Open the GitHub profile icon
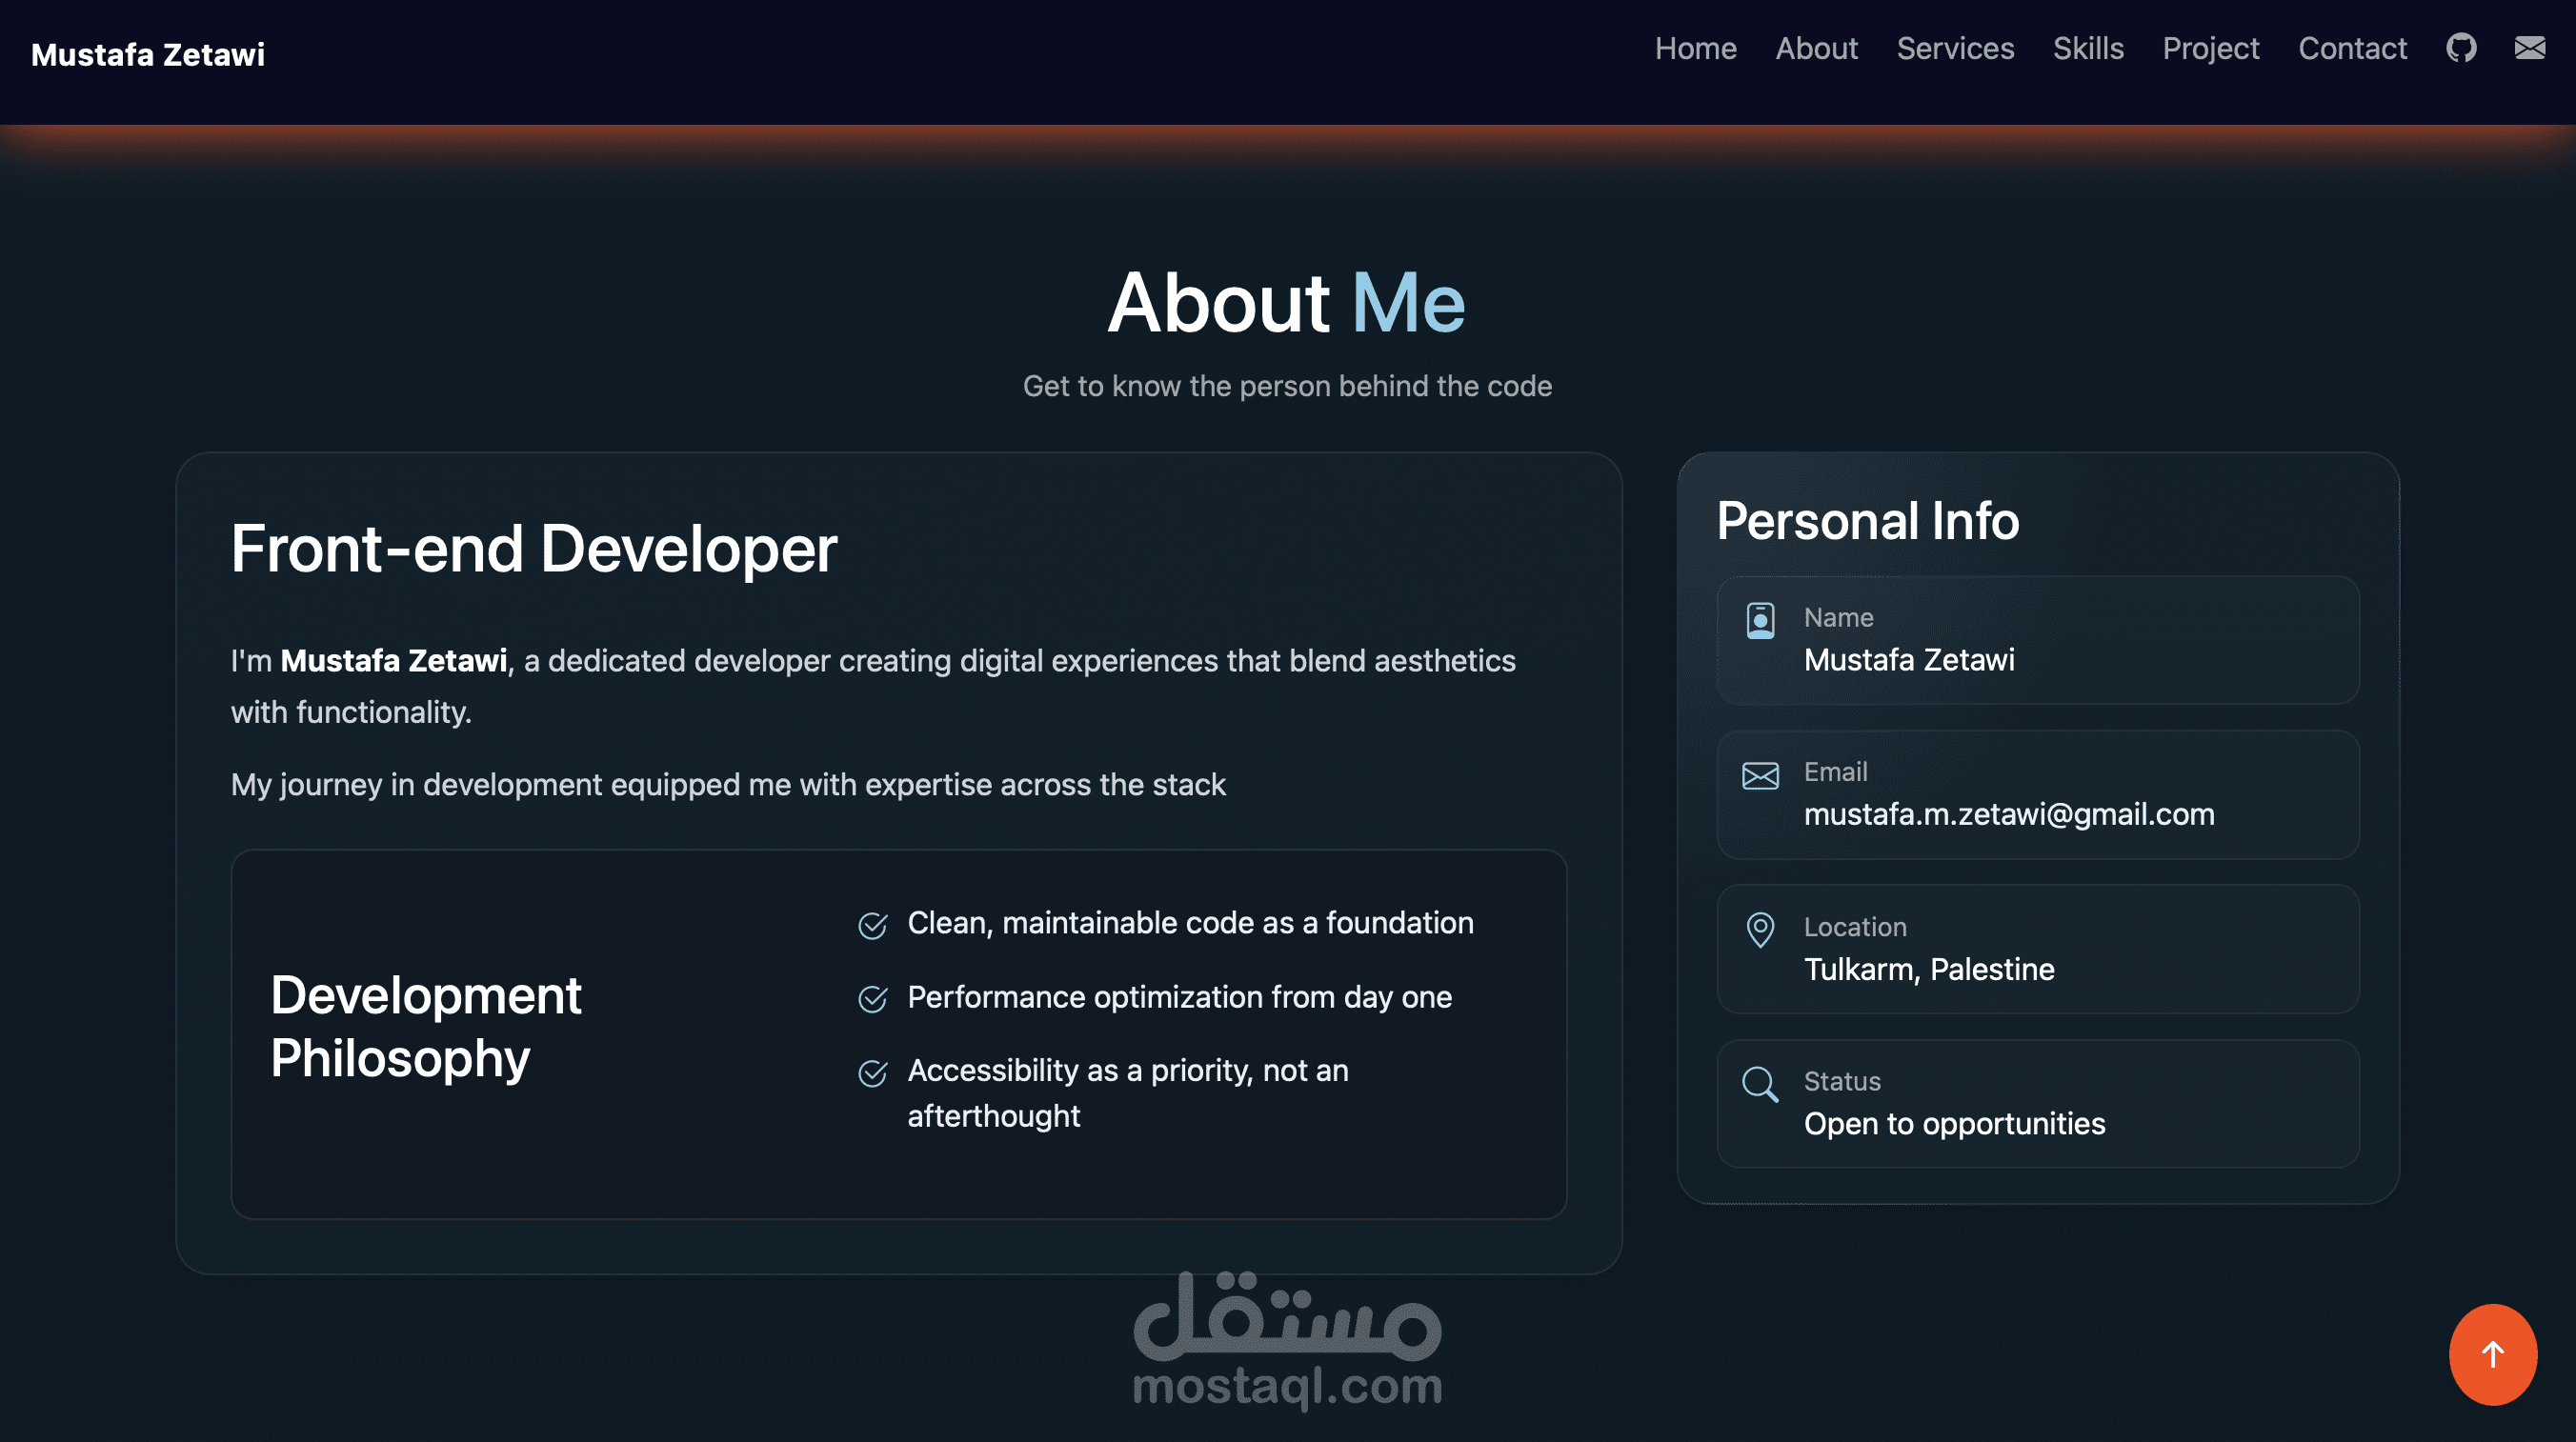 click(2461, 48)
